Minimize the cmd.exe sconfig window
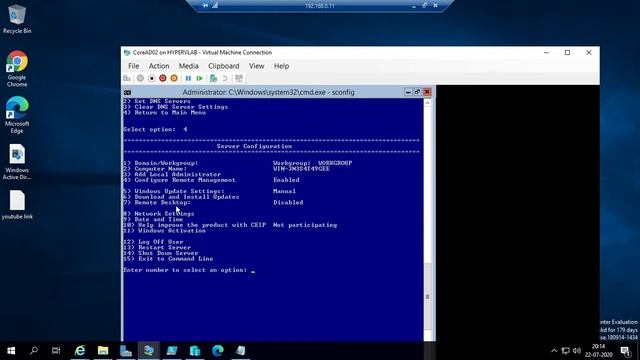Viewport: 640px width, 360px height. point(408,92)
